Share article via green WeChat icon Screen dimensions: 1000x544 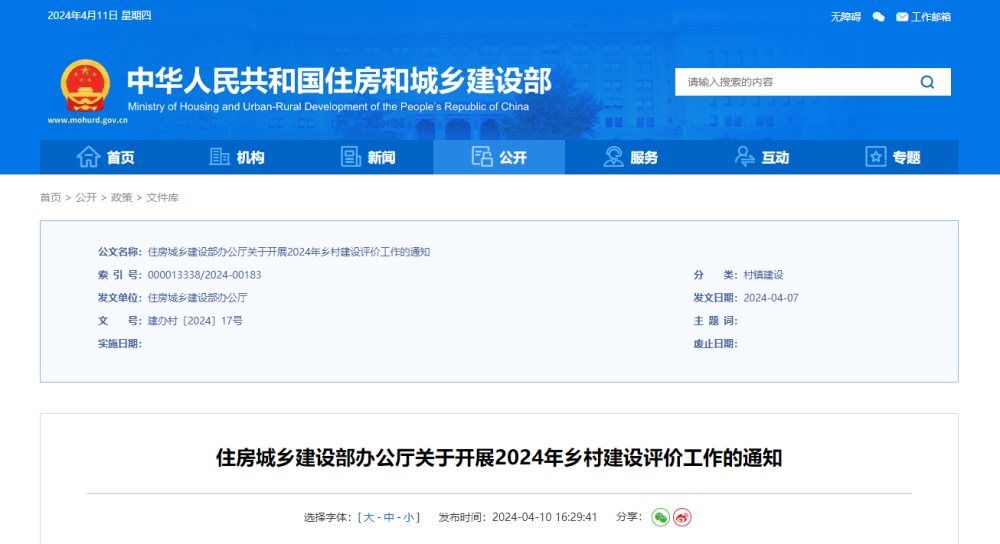(x=660, y=517)
